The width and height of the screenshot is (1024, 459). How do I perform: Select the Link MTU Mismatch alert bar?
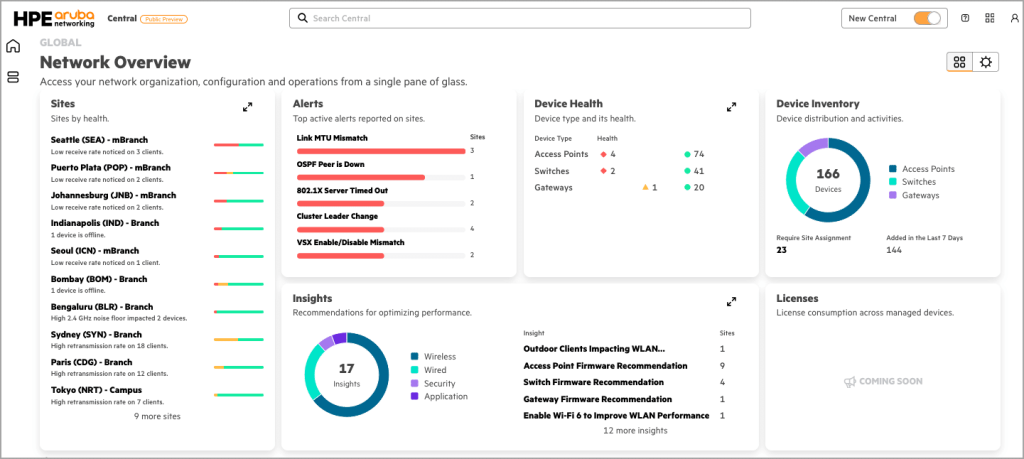click(x=381, y=151)
